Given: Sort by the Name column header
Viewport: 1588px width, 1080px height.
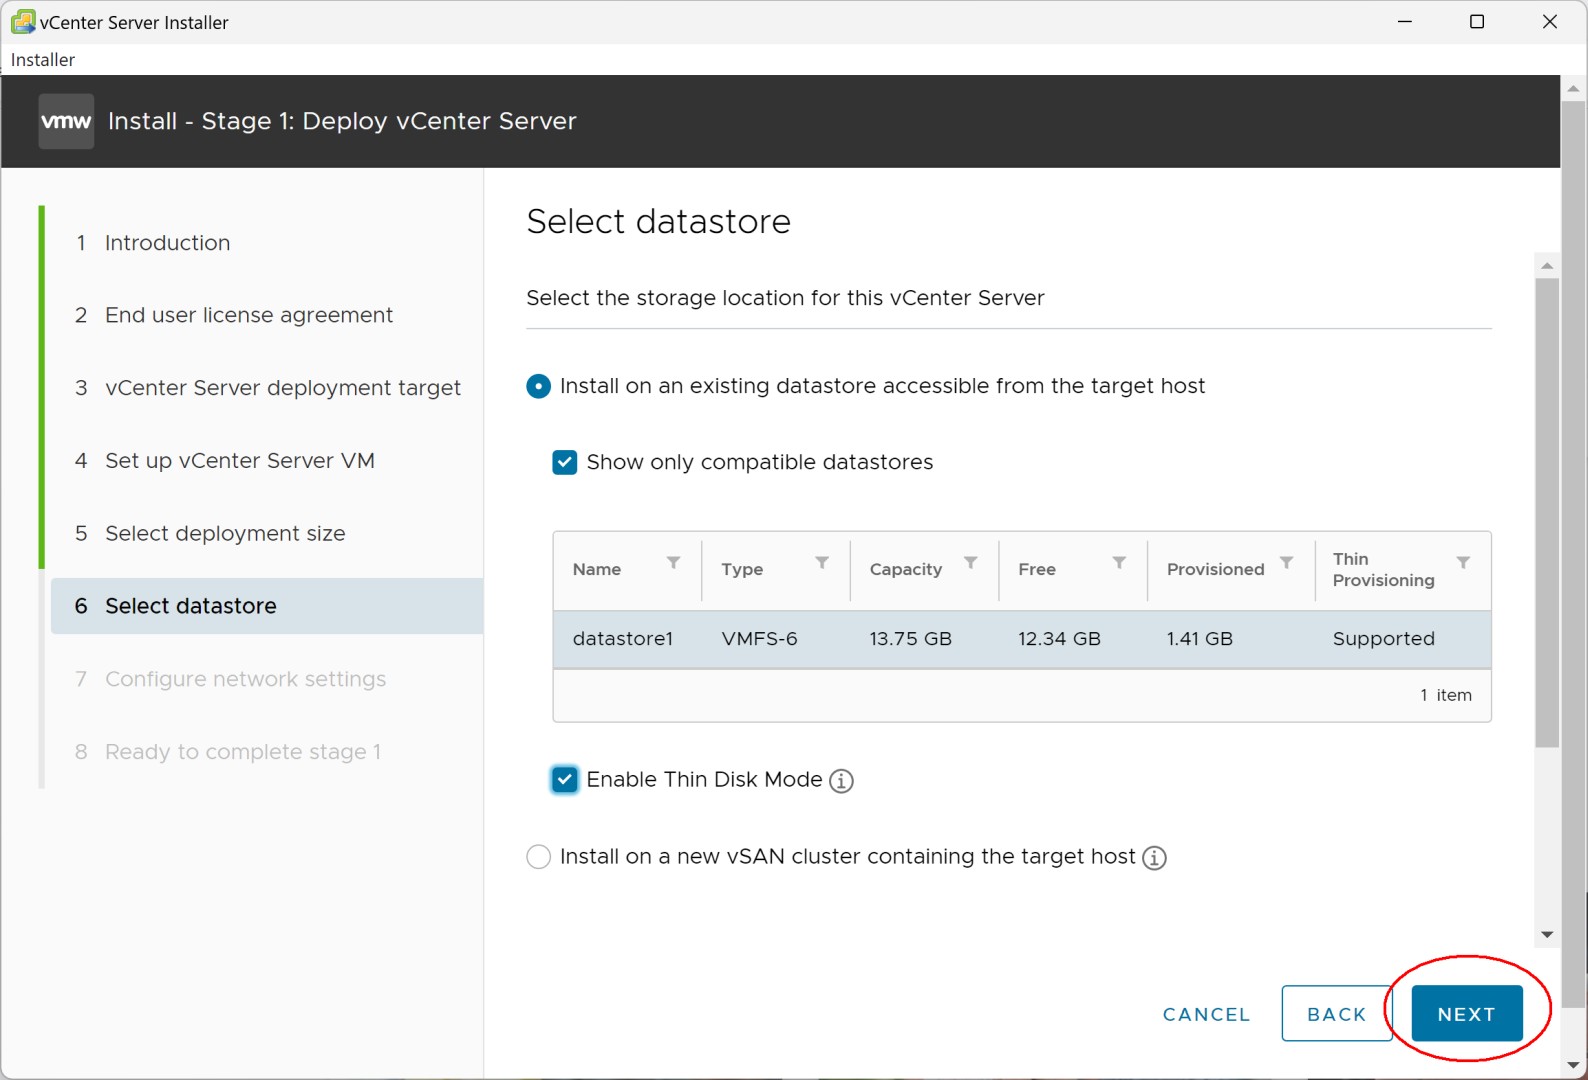Looking at the screenshot, I should 597,569.
